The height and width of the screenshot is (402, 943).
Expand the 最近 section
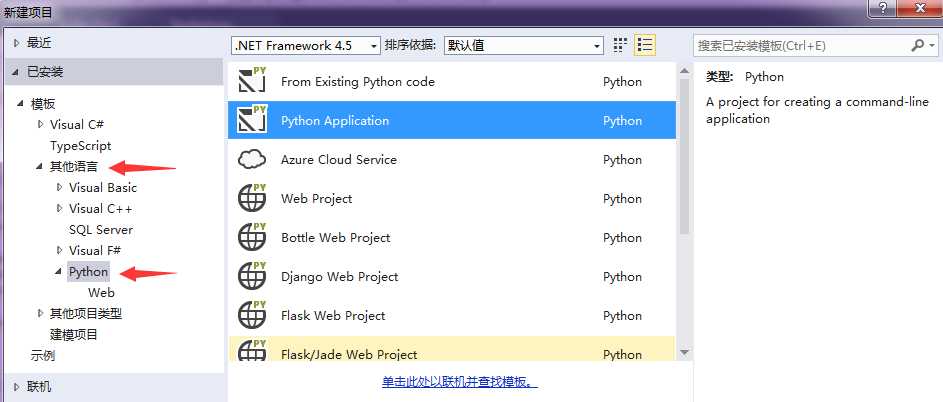17,43
